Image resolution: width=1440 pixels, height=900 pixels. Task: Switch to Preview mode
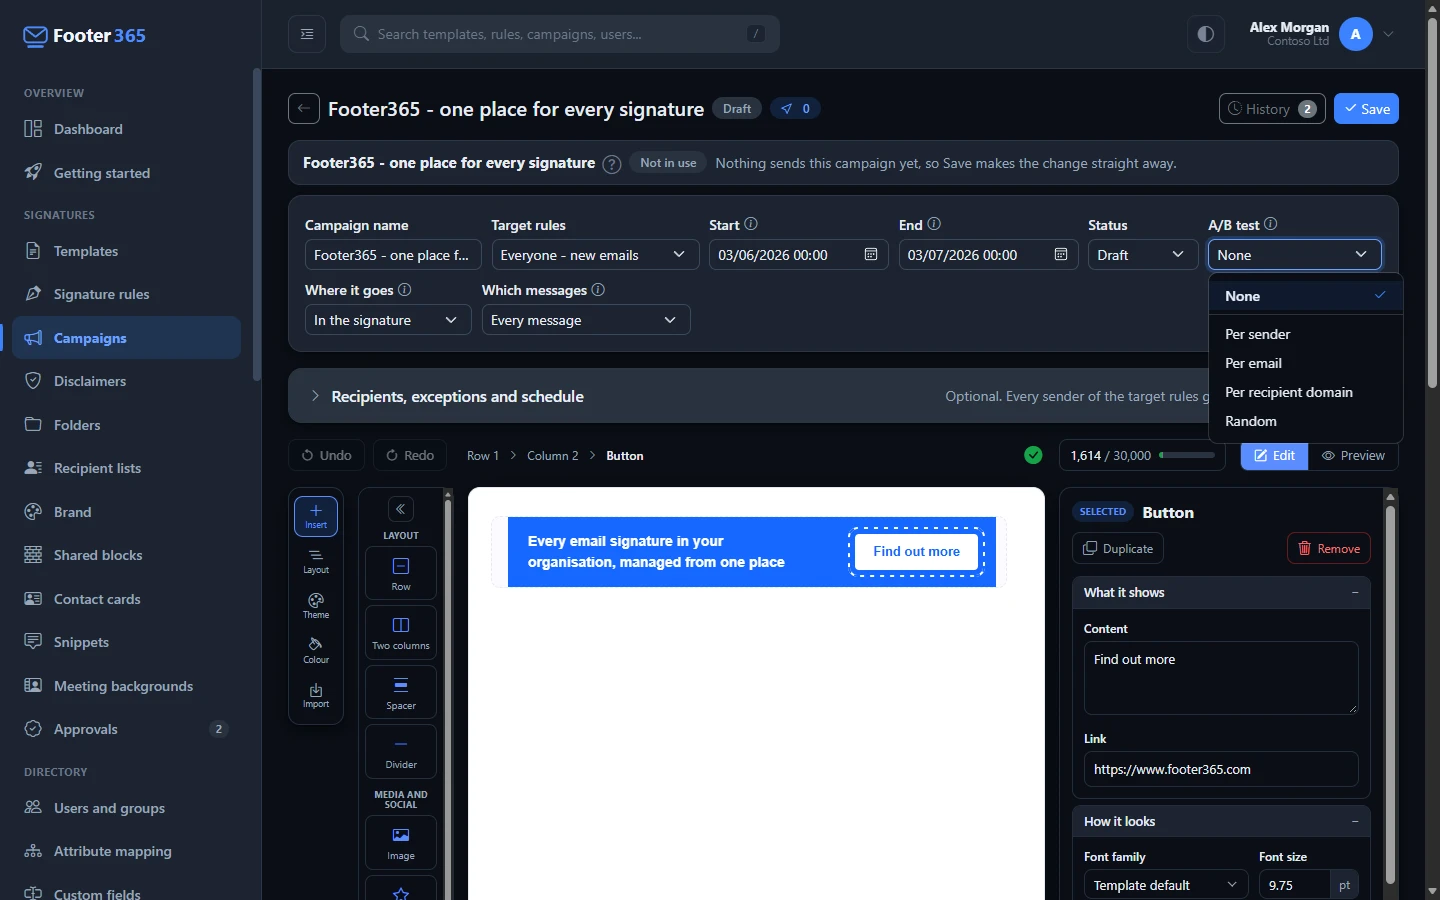click(x=1353, y=455)
